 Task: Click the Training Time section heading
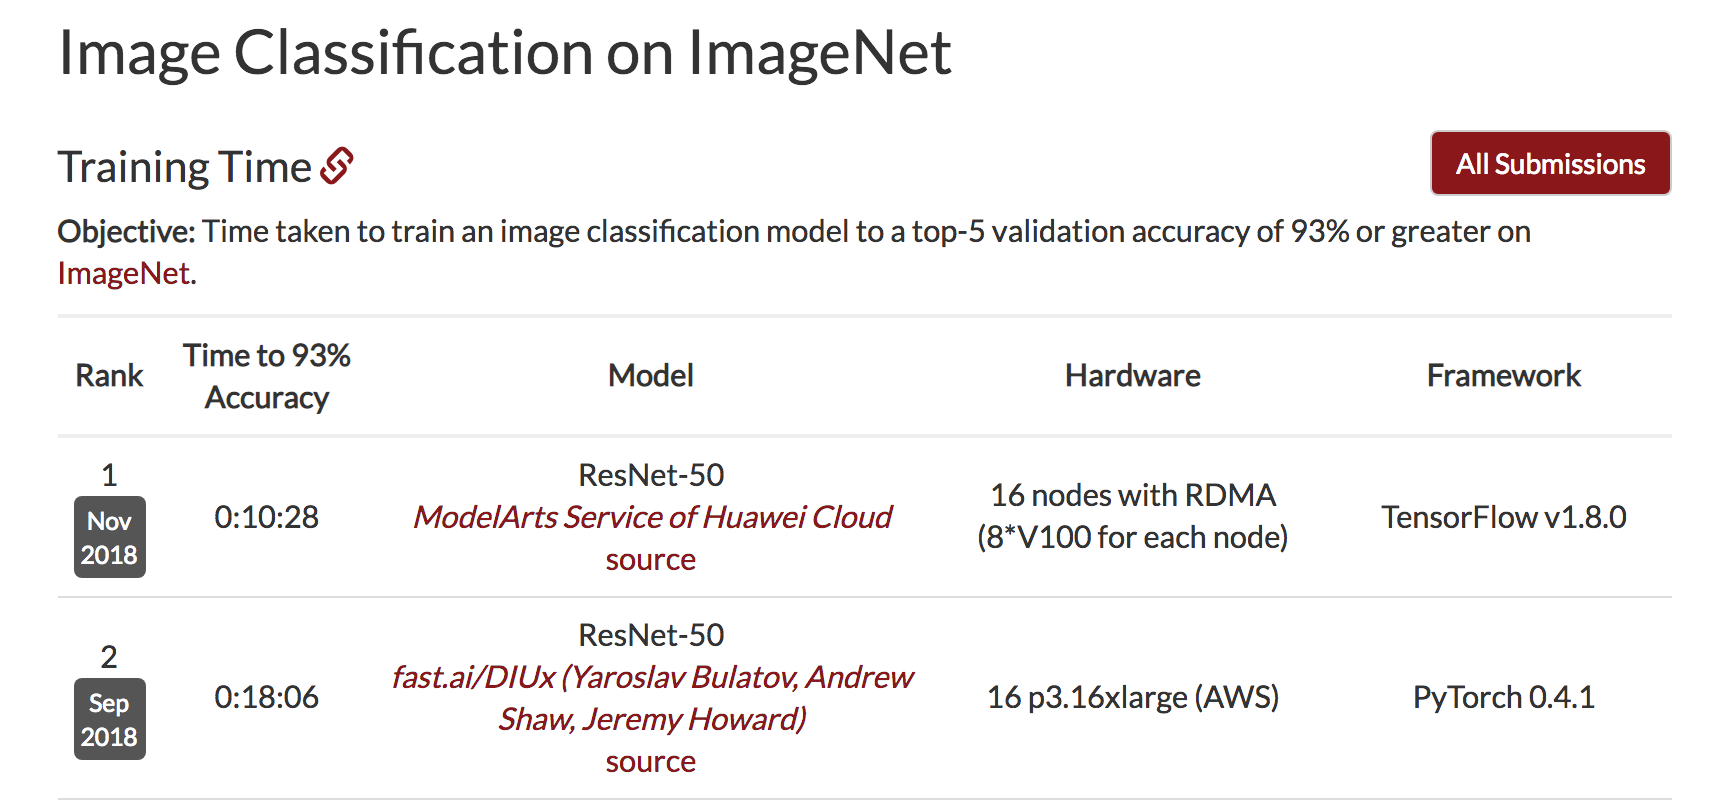pyautogui.click(x=185, y=167)
